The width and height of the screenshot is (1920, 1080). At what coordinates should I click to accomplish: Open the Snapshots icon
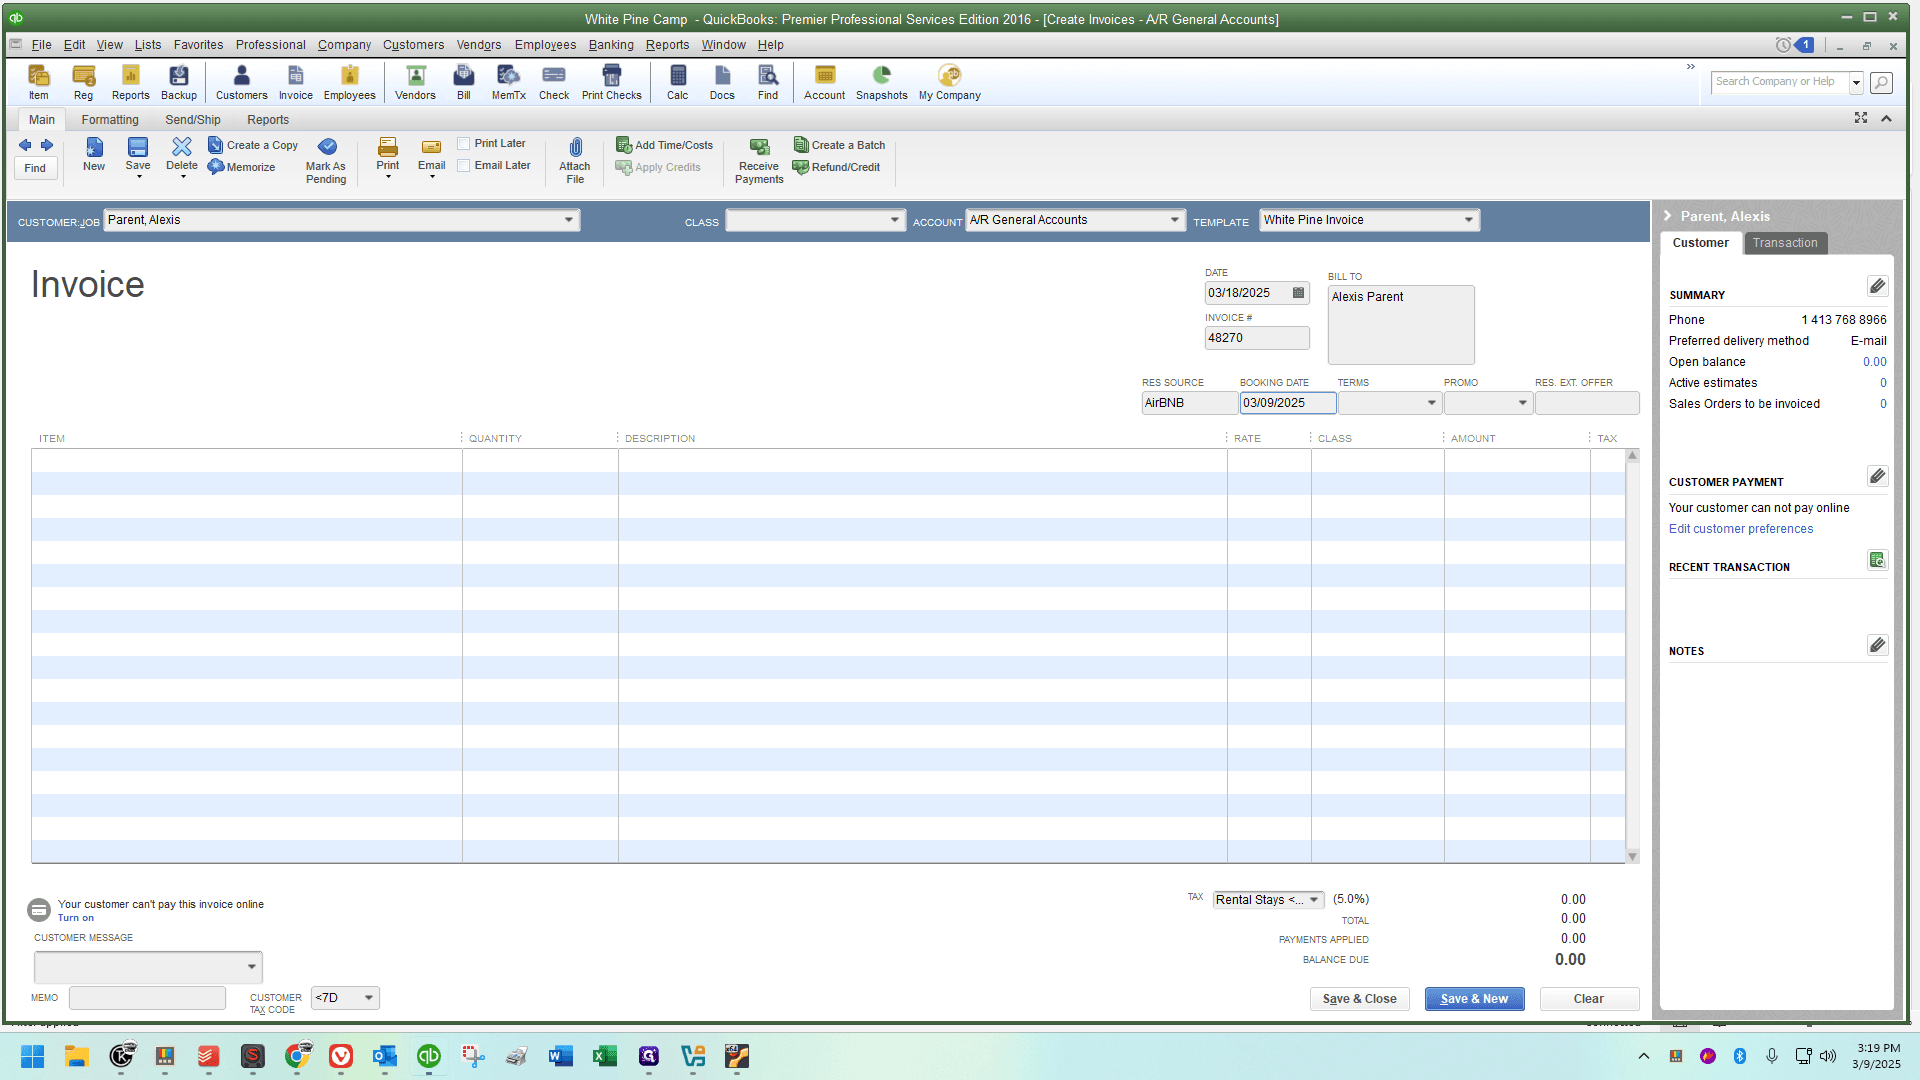(x=881, y=81)
